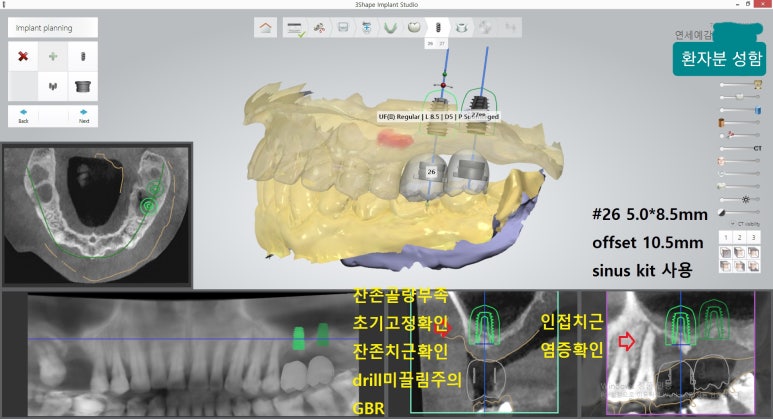773x419 pixels.
Task: Select the multiple implants icon
Action: tap(53, 86)
